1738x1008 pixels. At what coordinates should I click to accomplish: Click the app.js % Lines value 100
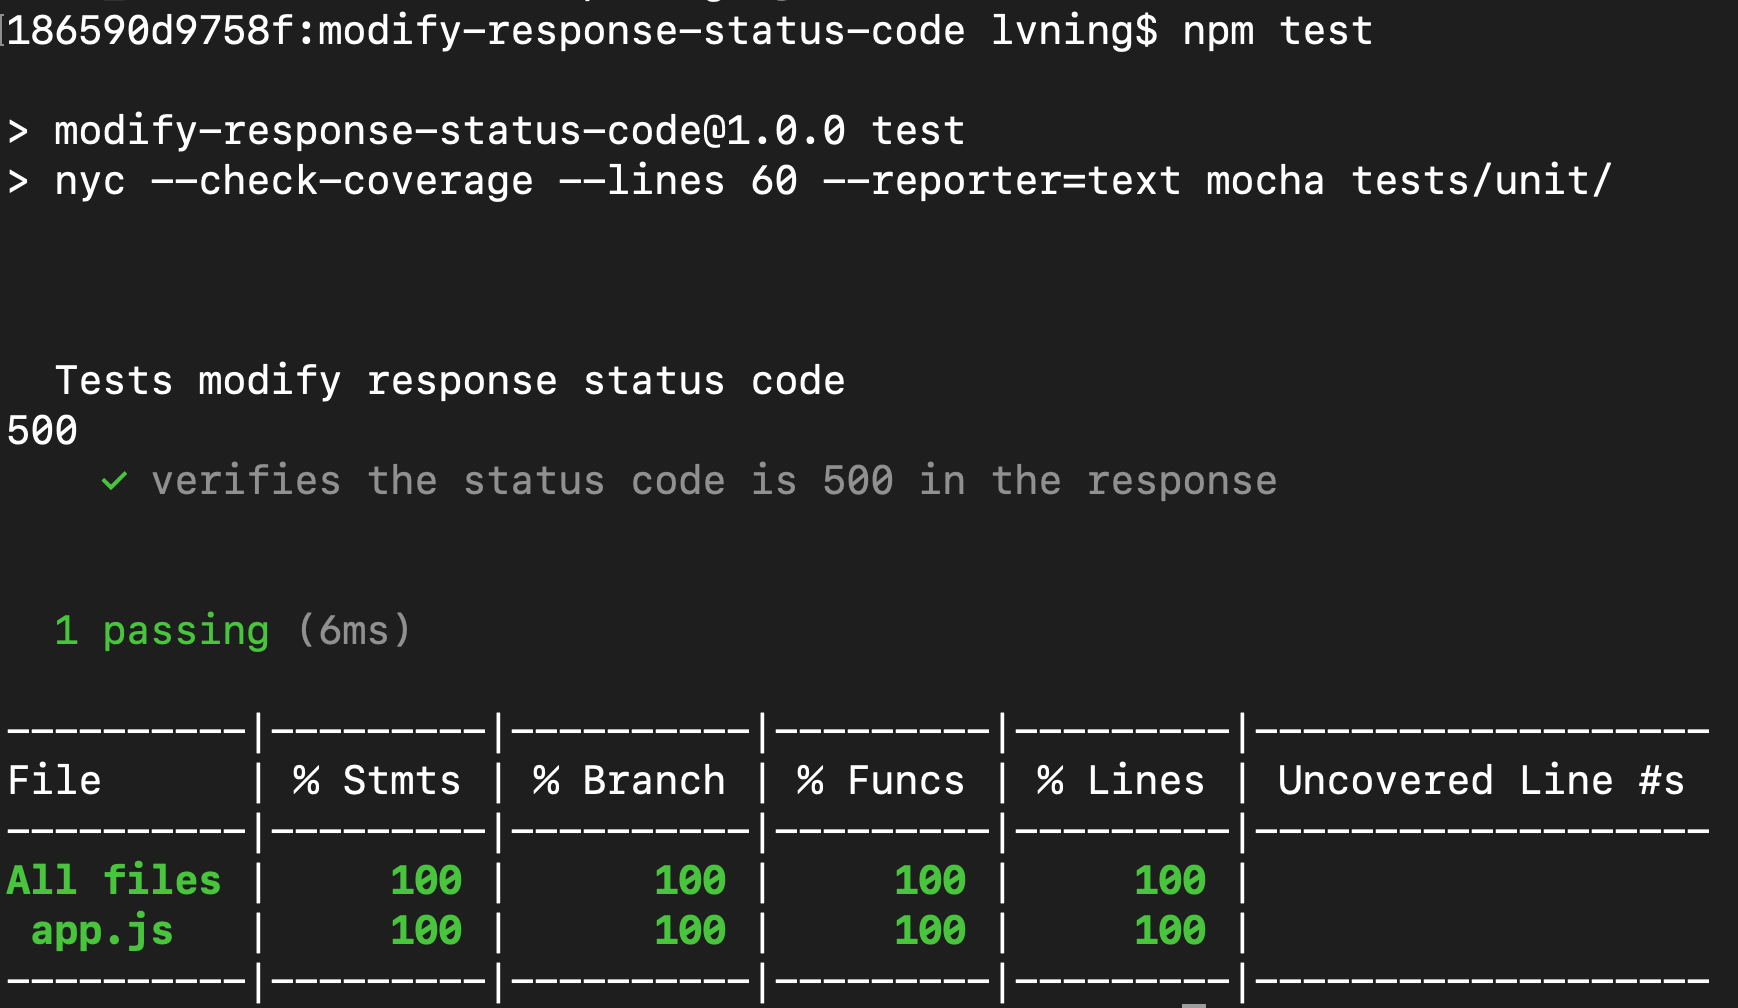pyautogui.click(x=1170, y=931)
